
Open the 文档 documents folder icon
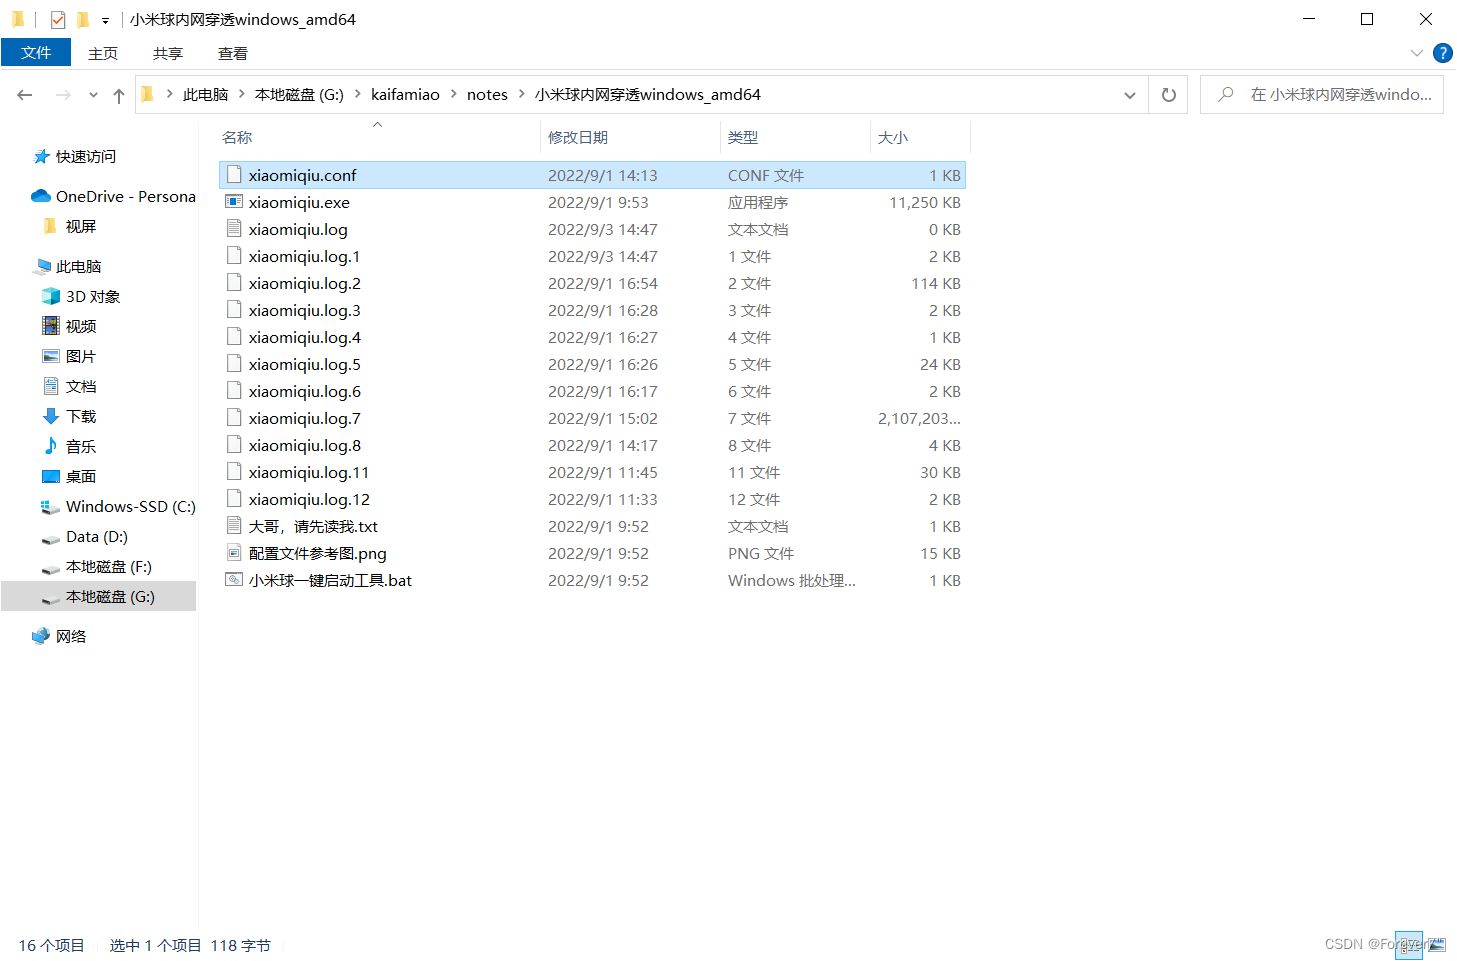tap(51, 386)
